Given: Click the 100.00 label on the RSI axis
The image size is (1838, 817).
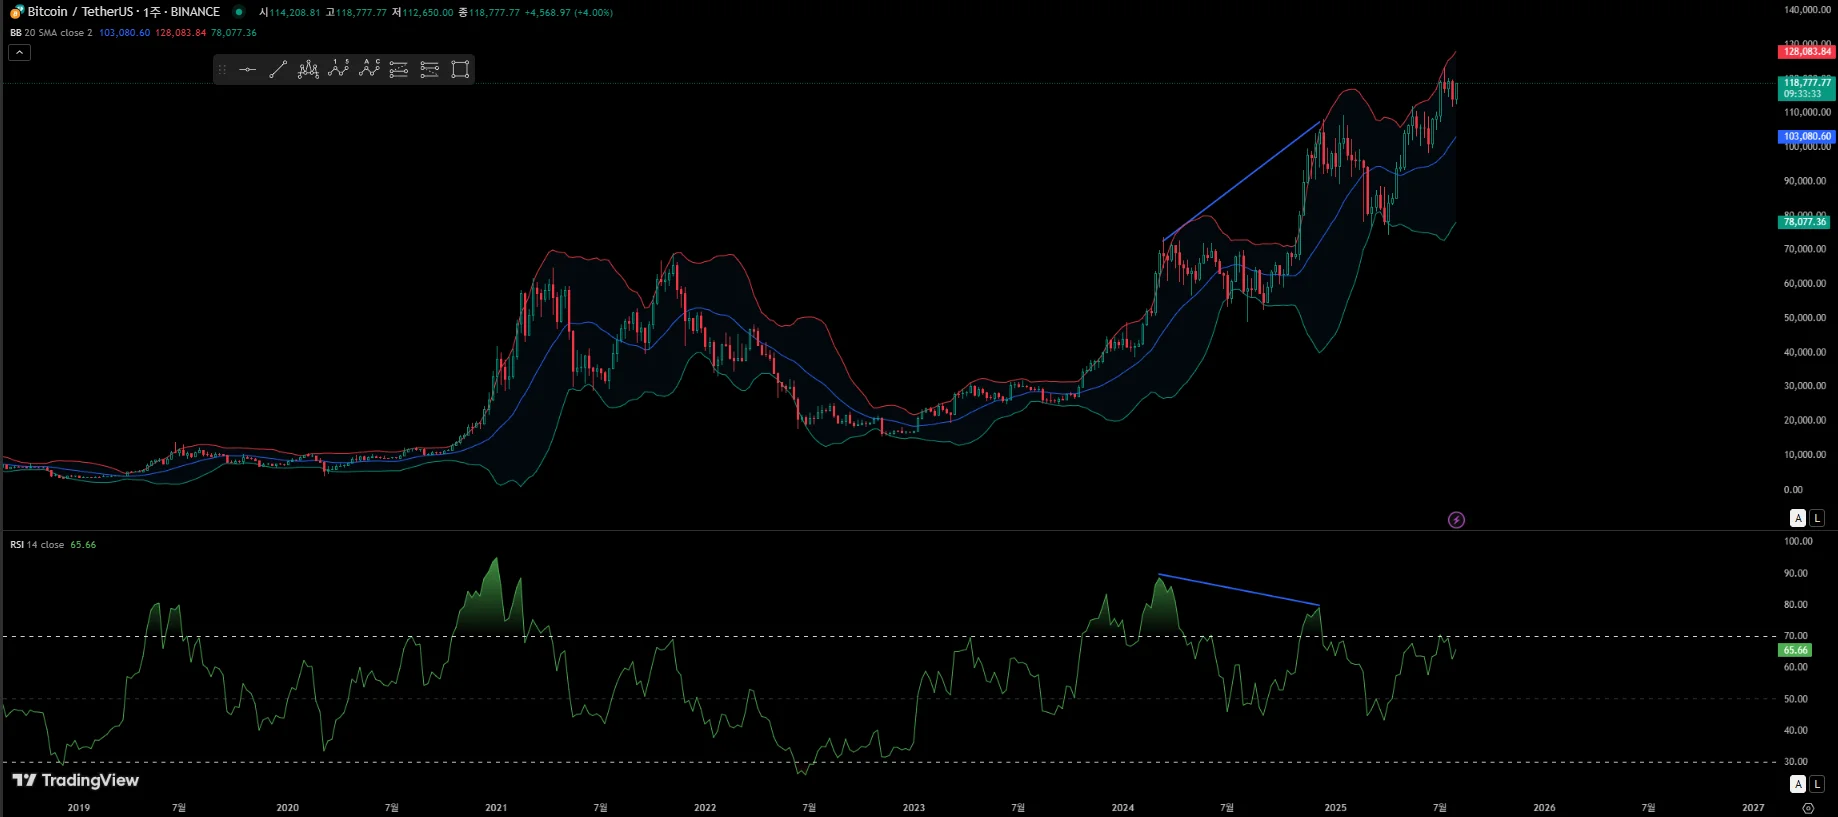Looking at the screenshot, I should 1798,541.
